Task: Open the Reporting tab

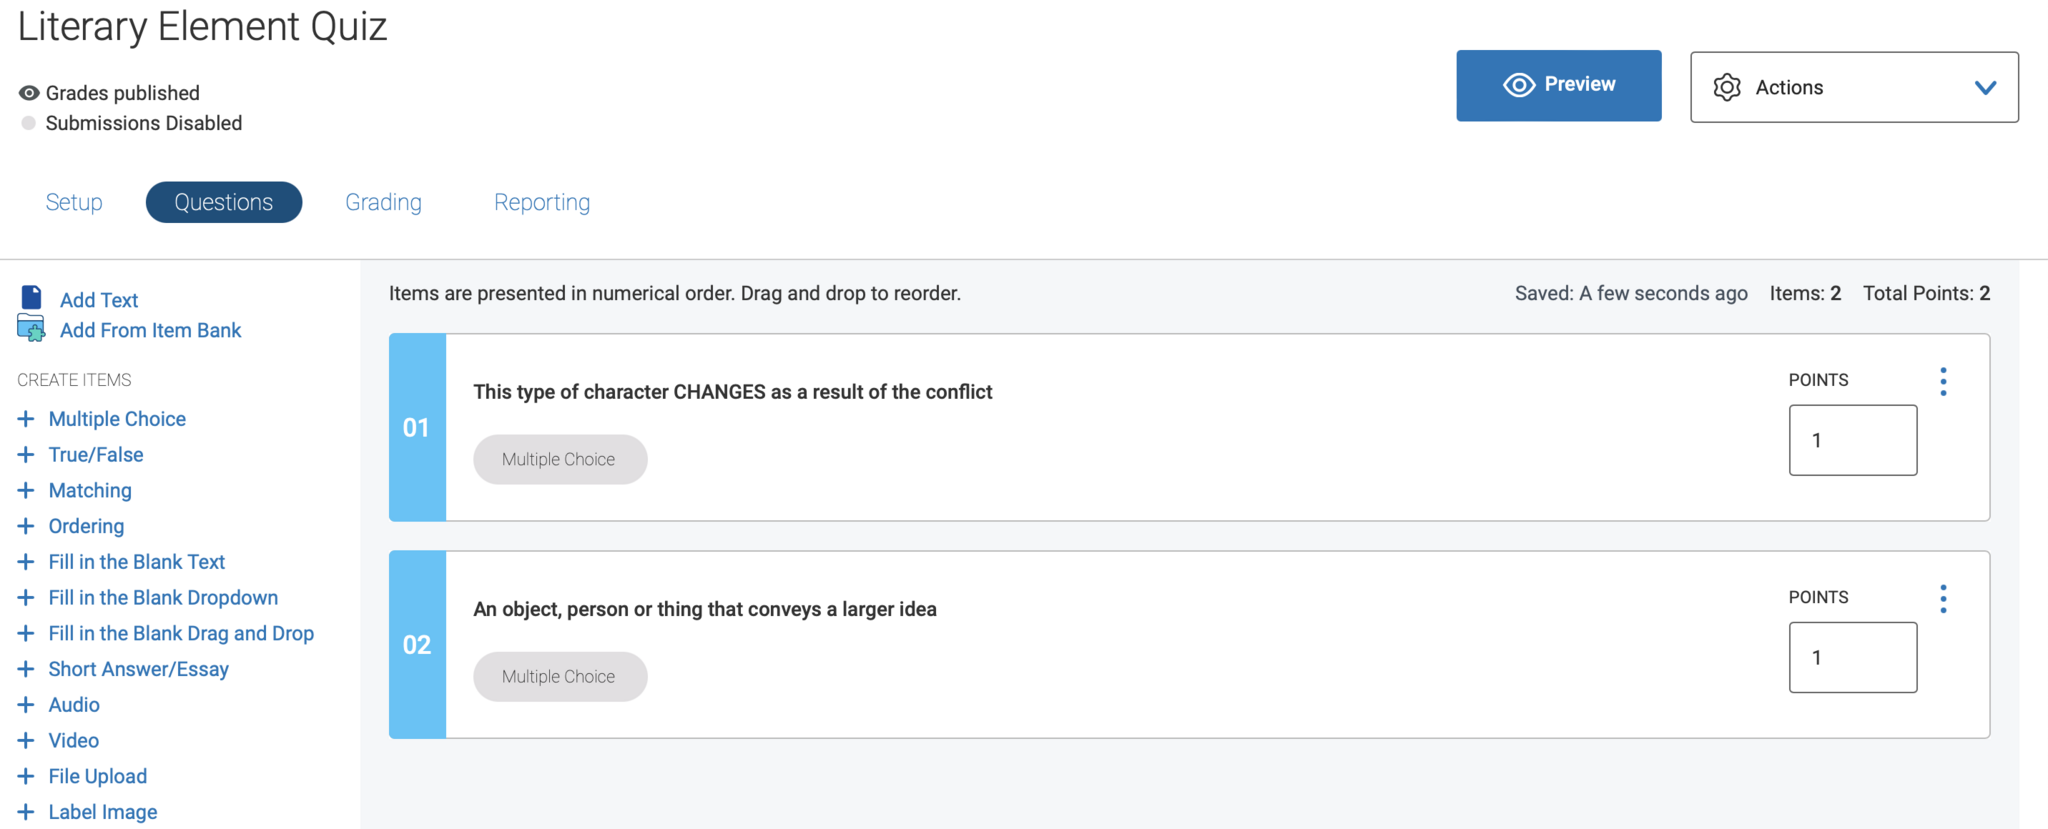Action: (541, 202)
